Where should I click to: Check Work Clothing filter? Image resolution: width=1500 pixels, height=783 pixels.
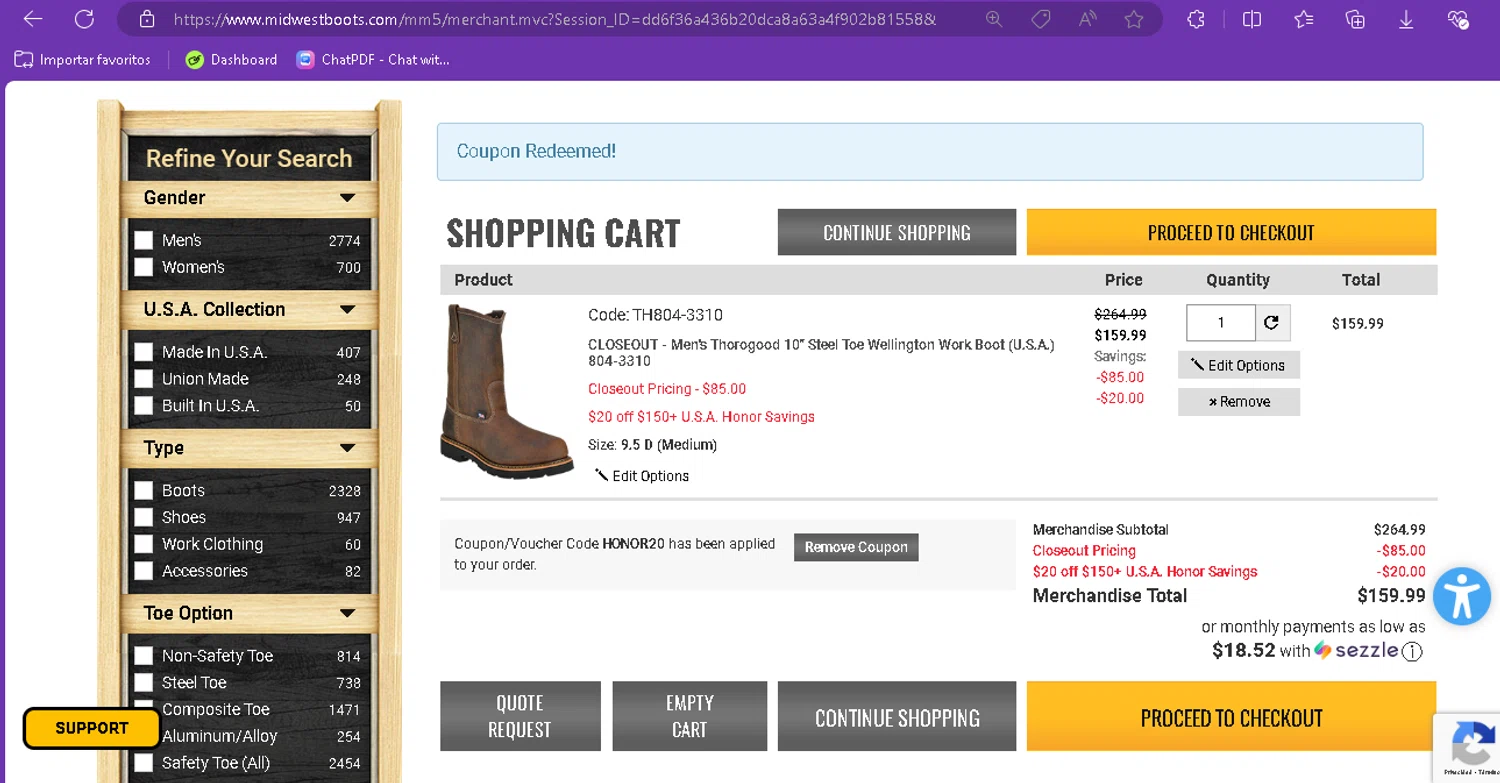pos(144,544)
